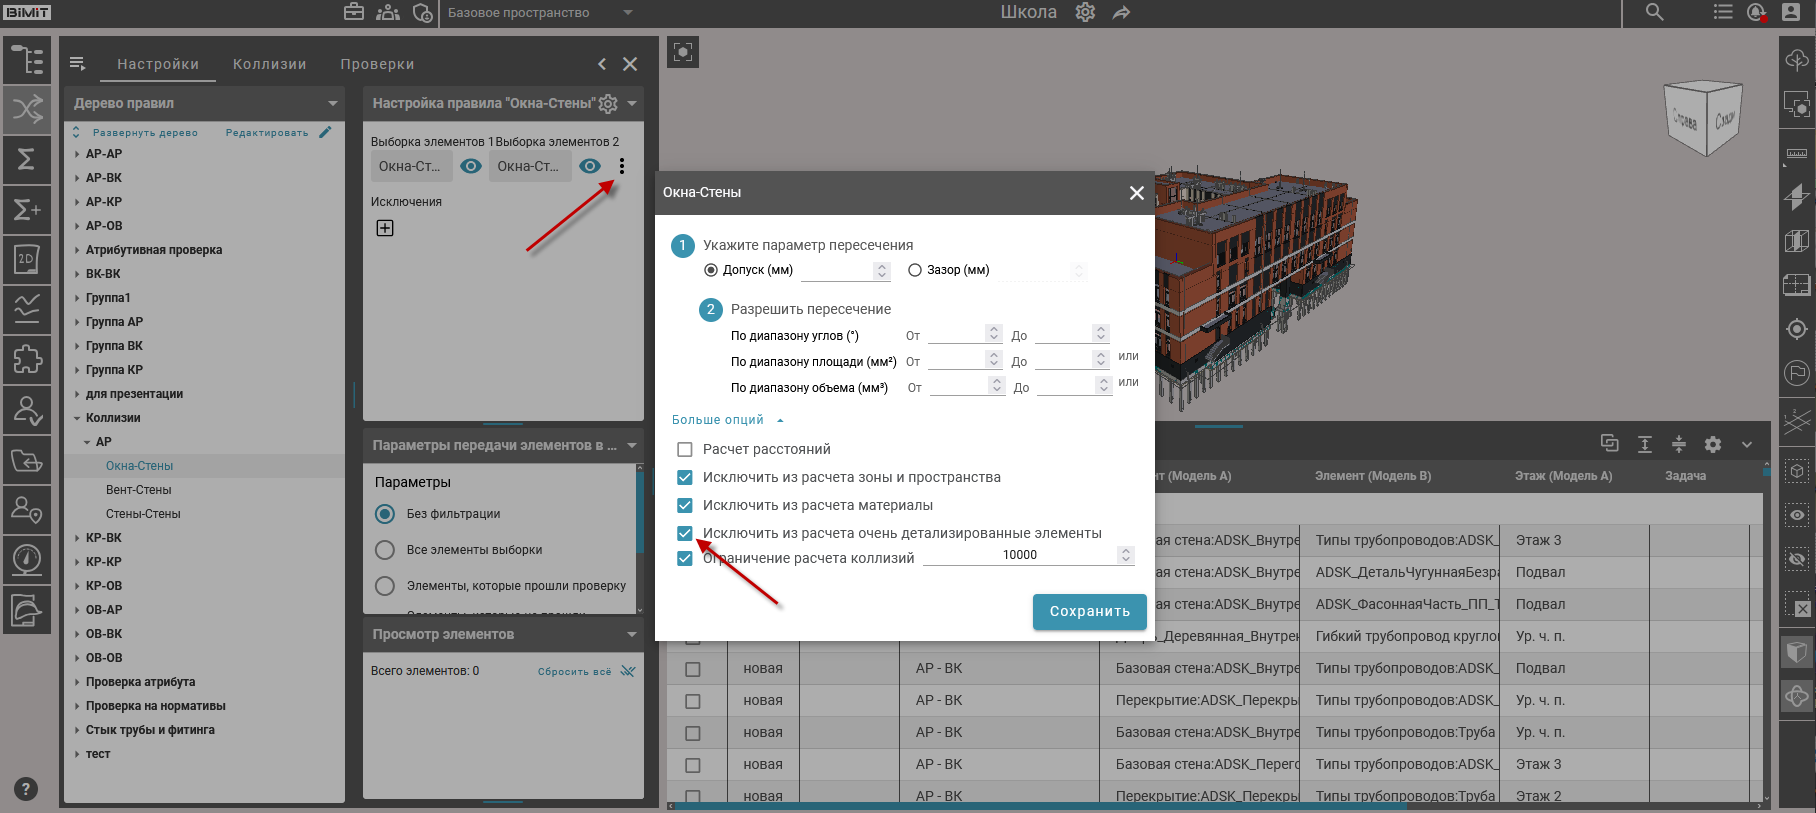This screenshot has height=813, width=1816.
Task: Uncheck "Исключить из расчета материалы"
Action: (685, 505)
